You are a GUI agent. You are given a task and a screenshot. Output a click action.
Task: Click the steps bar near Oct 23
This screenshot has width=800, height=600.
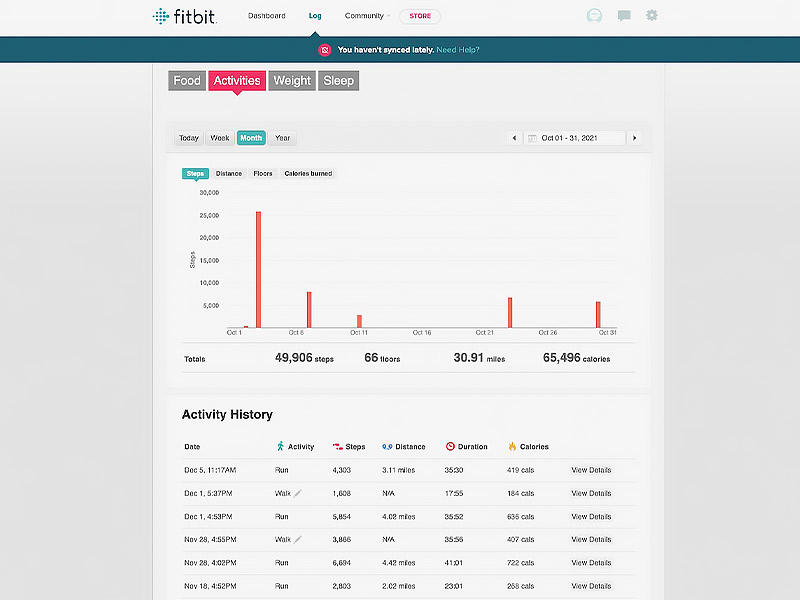pyautogui.click(x=510, y=312)
